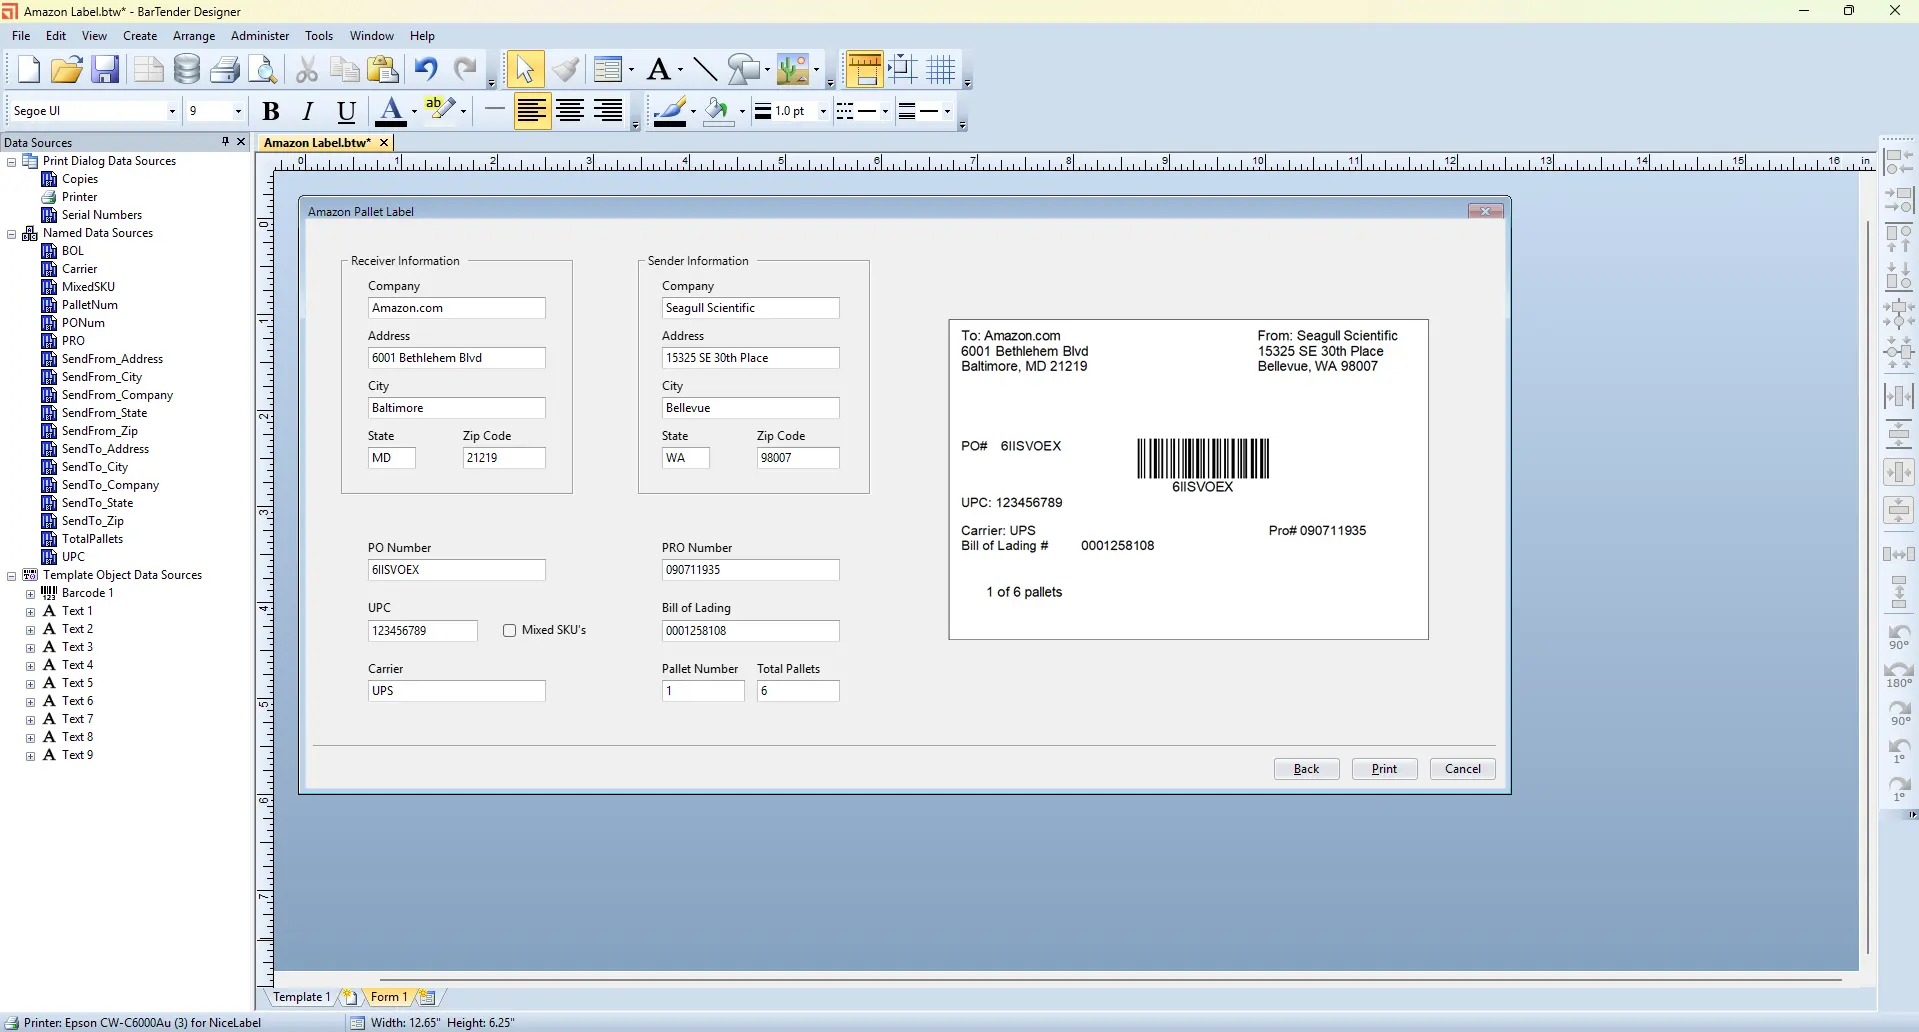The image size is (1919, 1032).
Task: Expand the Barcode 1 tree node
Action: pos(30,593)
